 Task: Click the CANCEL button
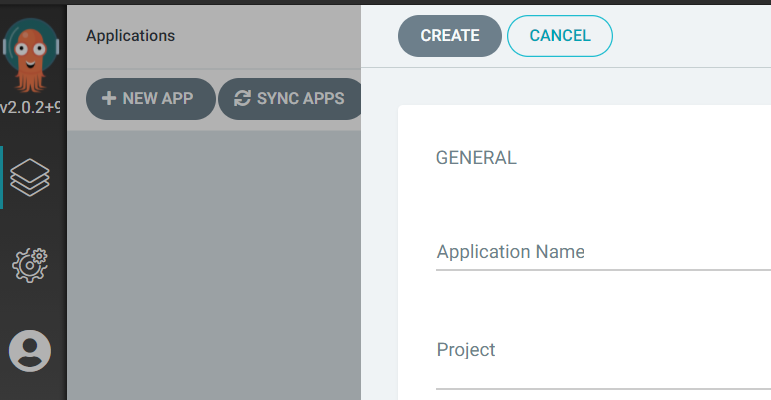coord(560,35)
